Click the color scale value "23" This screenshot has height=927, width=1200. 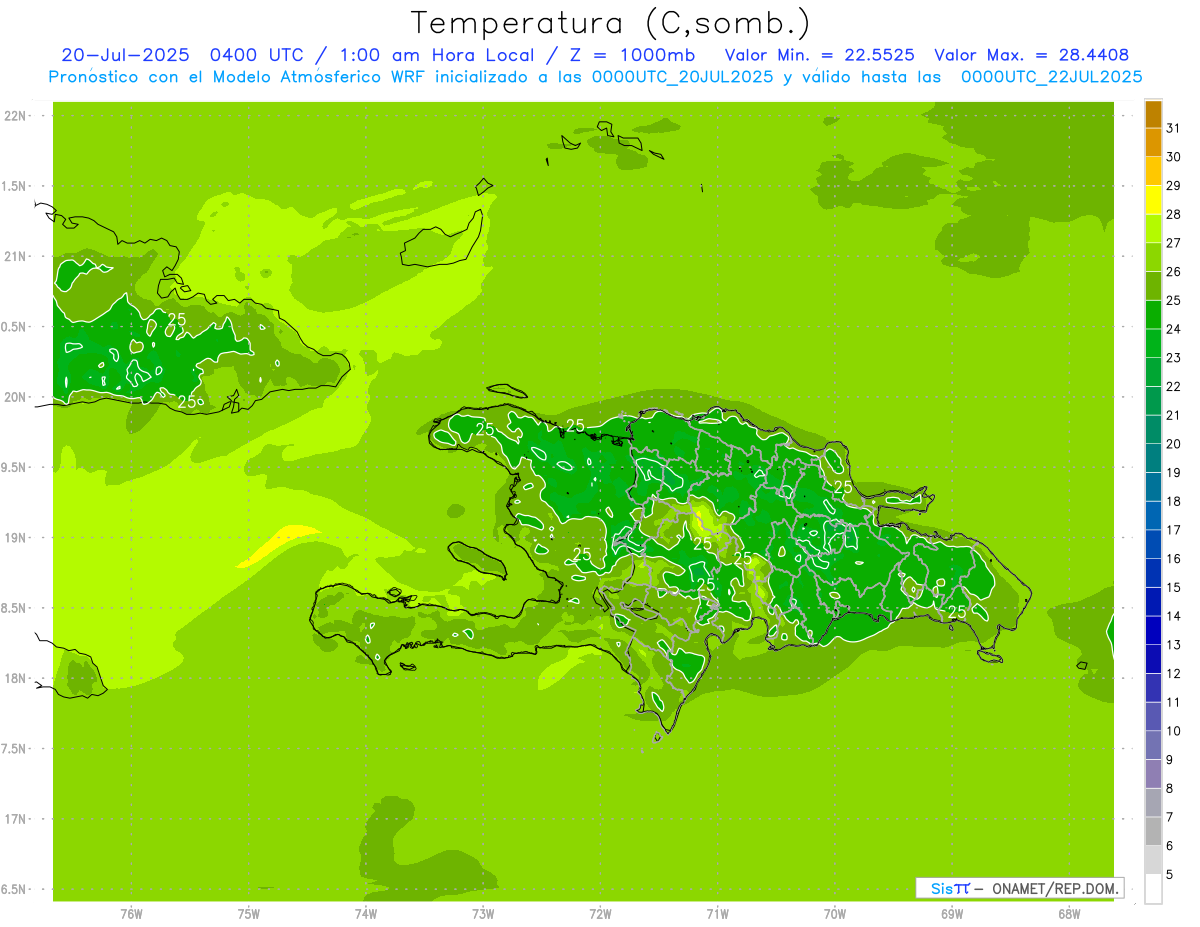point(1173,358)
